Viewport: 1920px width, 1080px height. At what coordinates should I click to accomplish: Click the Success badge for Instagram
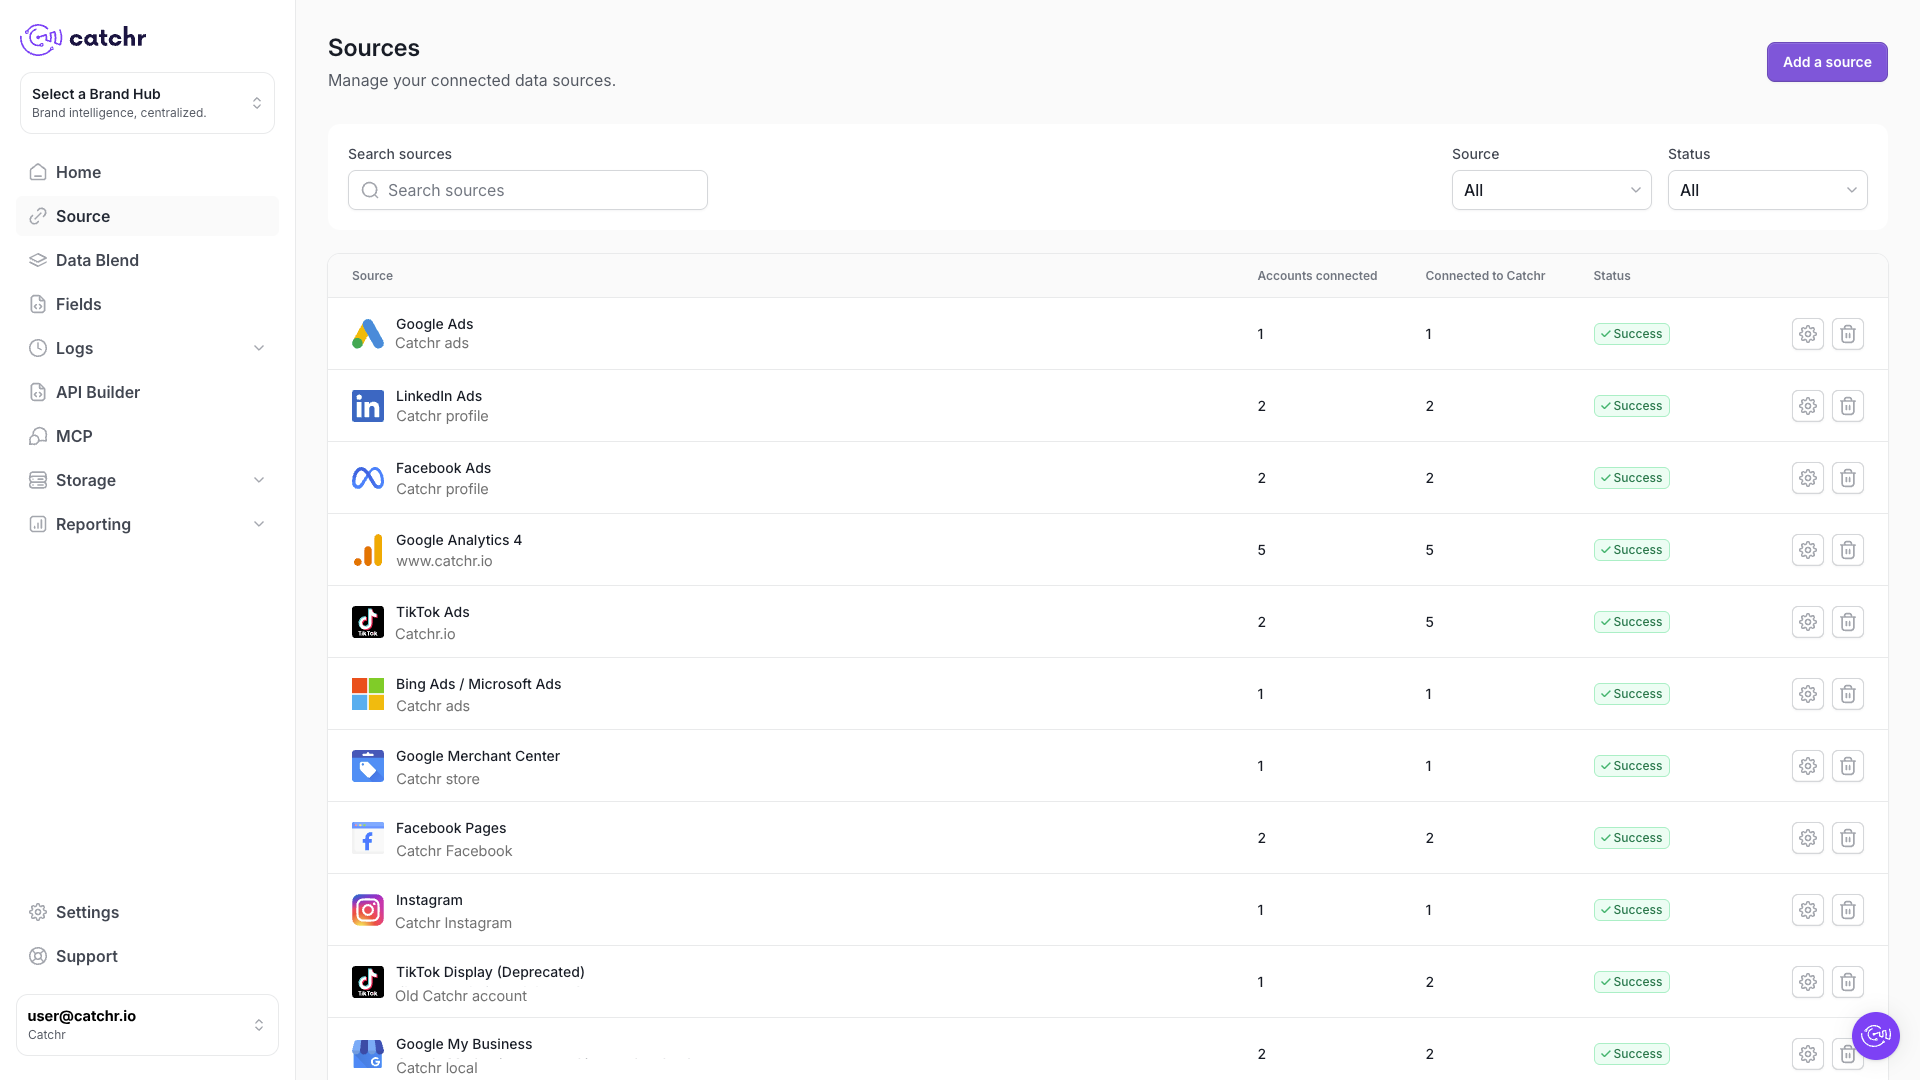pos(1632,910)
